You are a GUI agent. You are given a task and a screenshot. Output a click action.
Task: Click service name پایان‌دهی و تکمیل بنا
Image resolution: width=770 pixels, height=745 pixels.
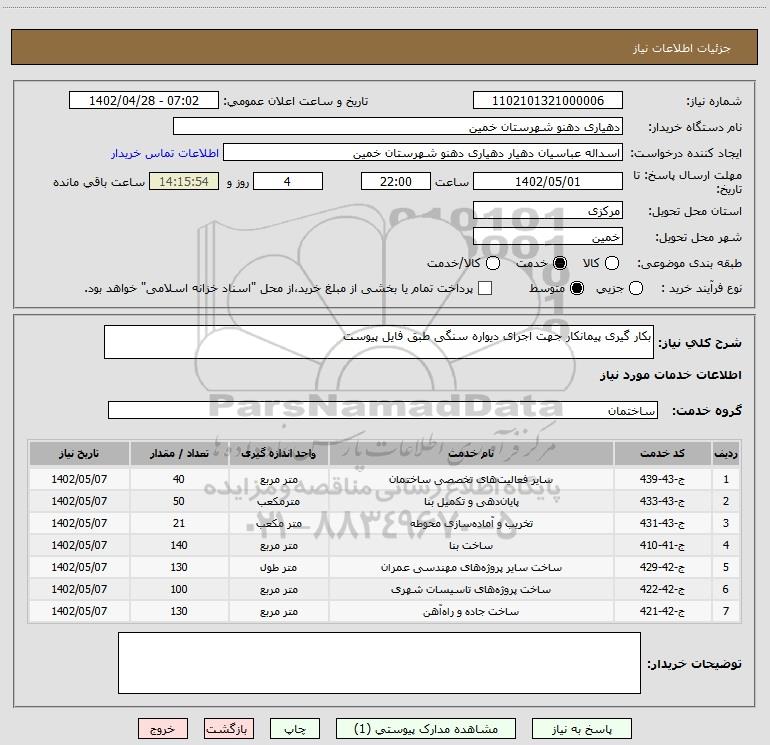point(471,501)
